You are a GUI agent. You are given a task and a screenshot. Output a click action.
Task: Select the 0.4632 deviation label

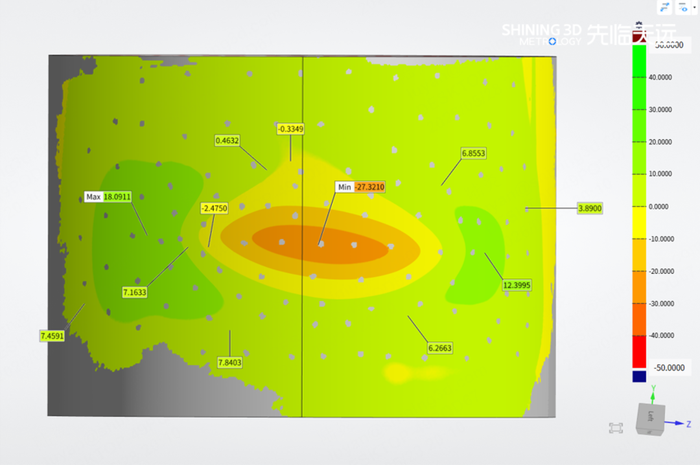pyautogui.click(x=227, y=141)
